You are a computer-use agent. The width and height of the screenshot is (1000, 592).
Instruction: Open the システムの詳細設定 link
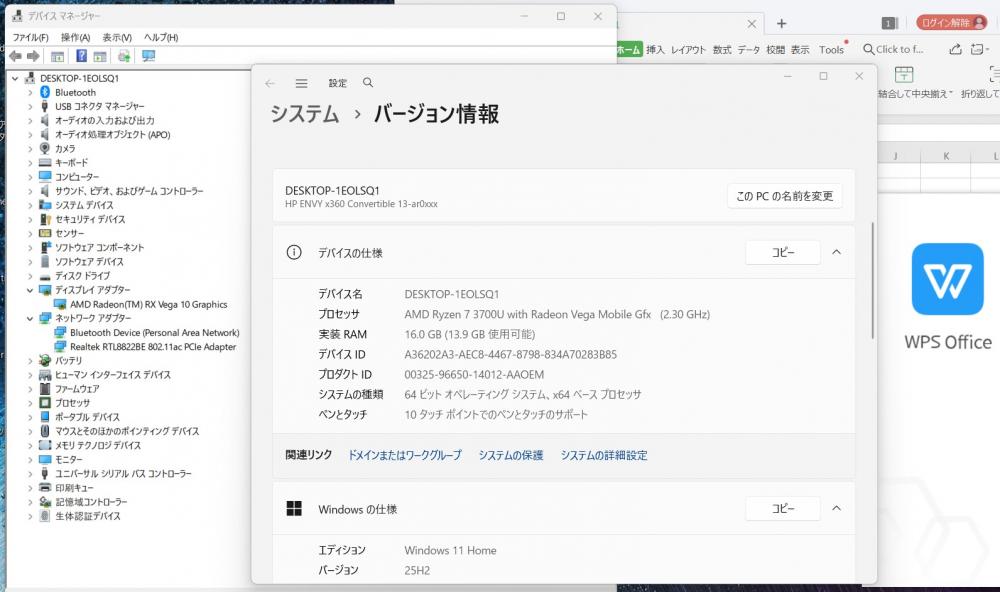click(x=603, y=455)
